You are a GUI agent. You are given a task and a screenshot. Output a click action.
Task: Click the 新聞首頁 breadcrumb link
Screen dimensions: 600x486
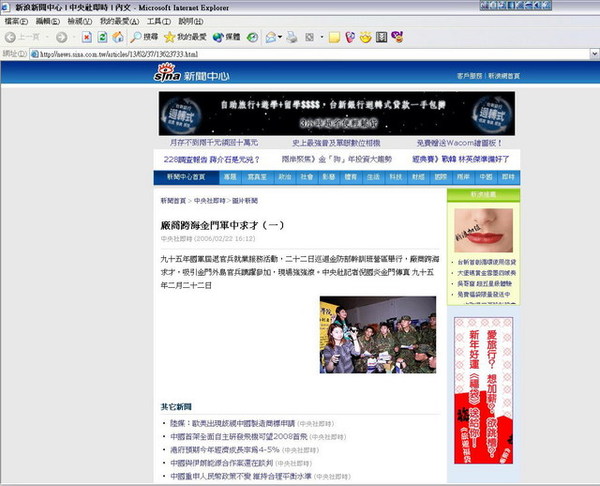point(173,201)
